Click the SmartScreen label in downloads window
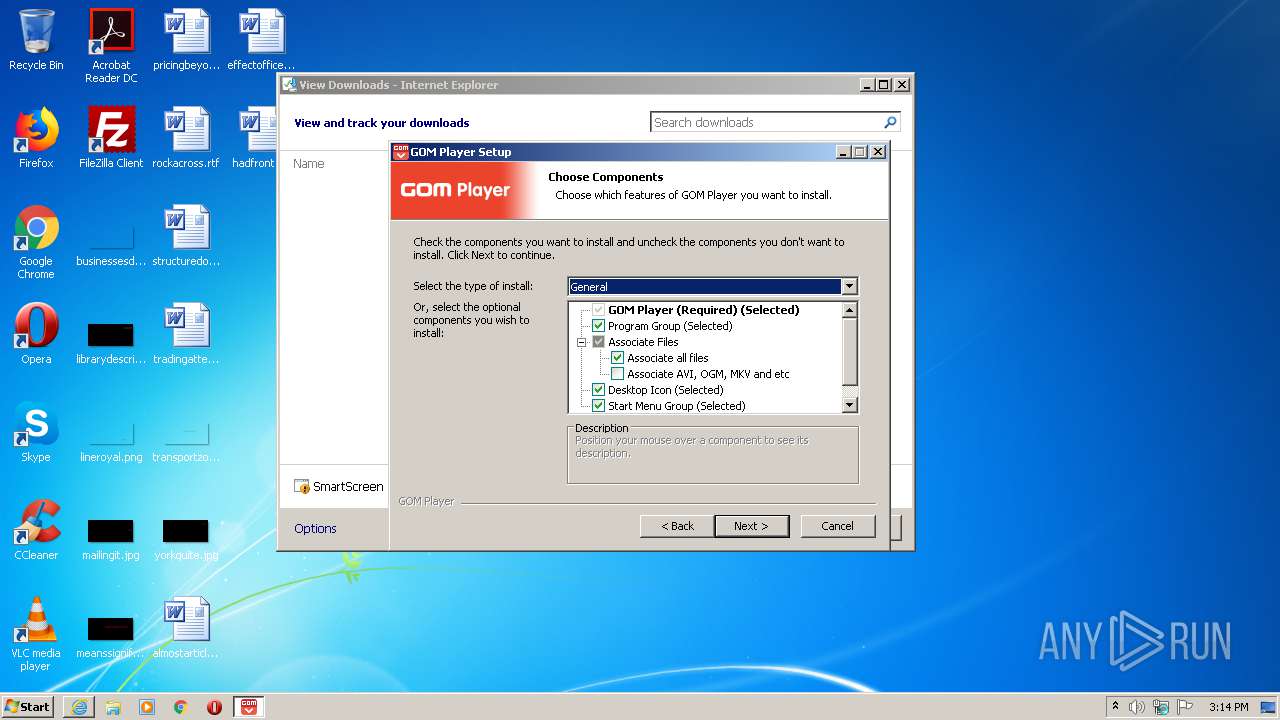 (348, 487)
